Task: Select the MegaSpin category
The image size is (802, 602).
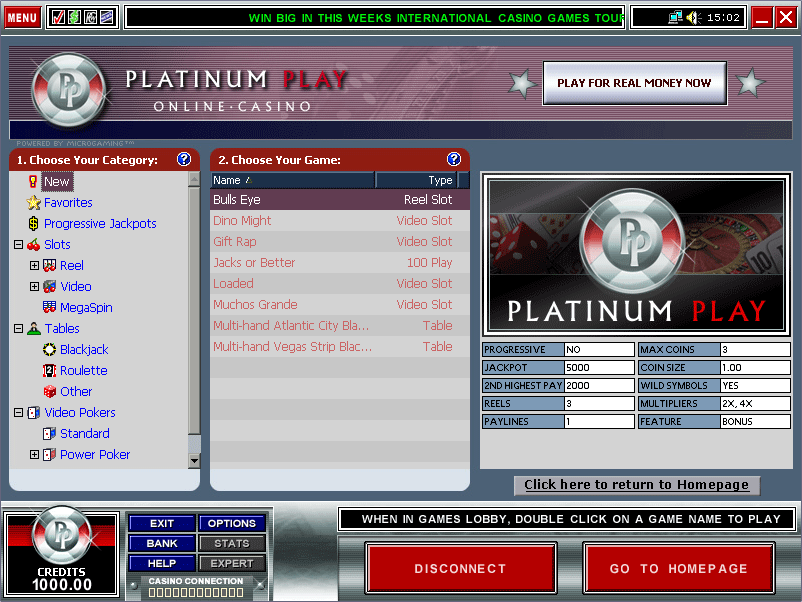Action: point(86,307)
